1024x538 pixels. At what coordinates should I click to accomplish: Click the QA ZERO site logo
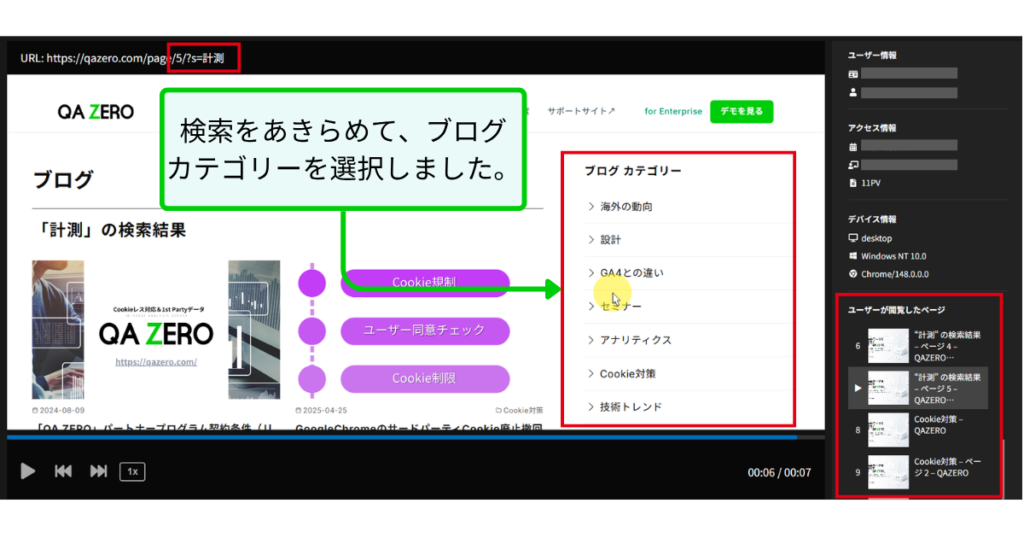point(95,112)
